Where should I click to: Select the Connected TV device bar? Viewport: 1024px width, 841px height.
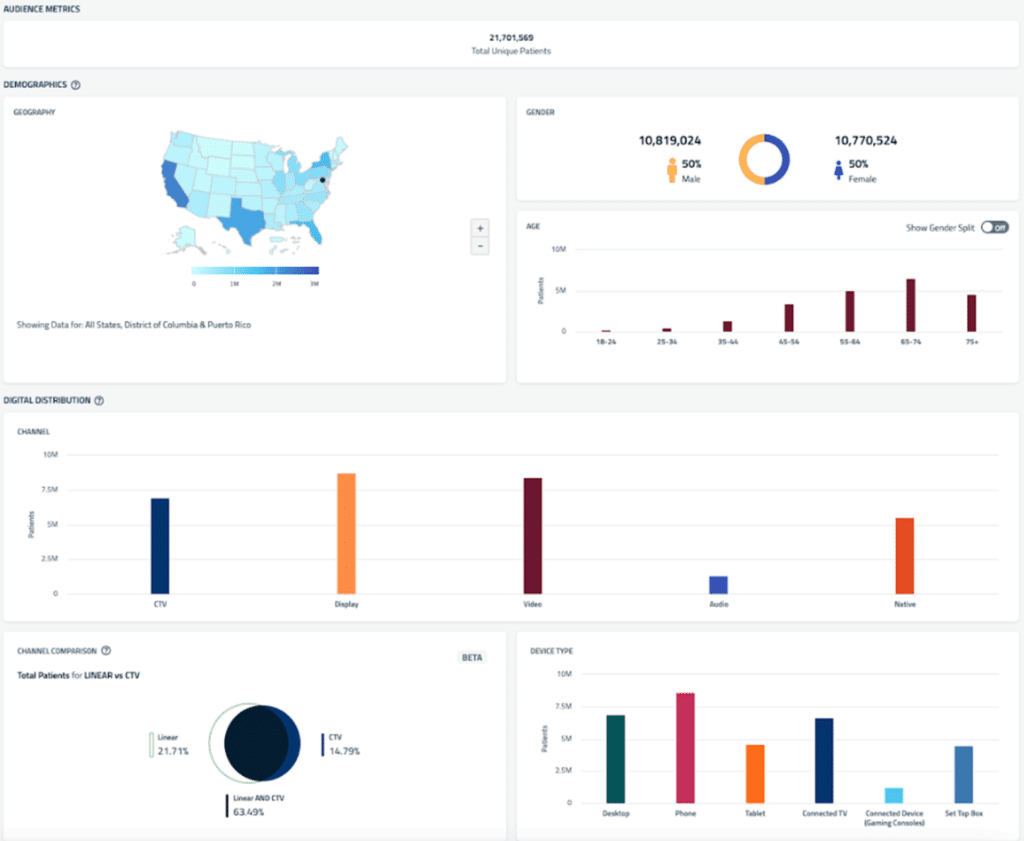pyautogui.click(x=824, y=761)
